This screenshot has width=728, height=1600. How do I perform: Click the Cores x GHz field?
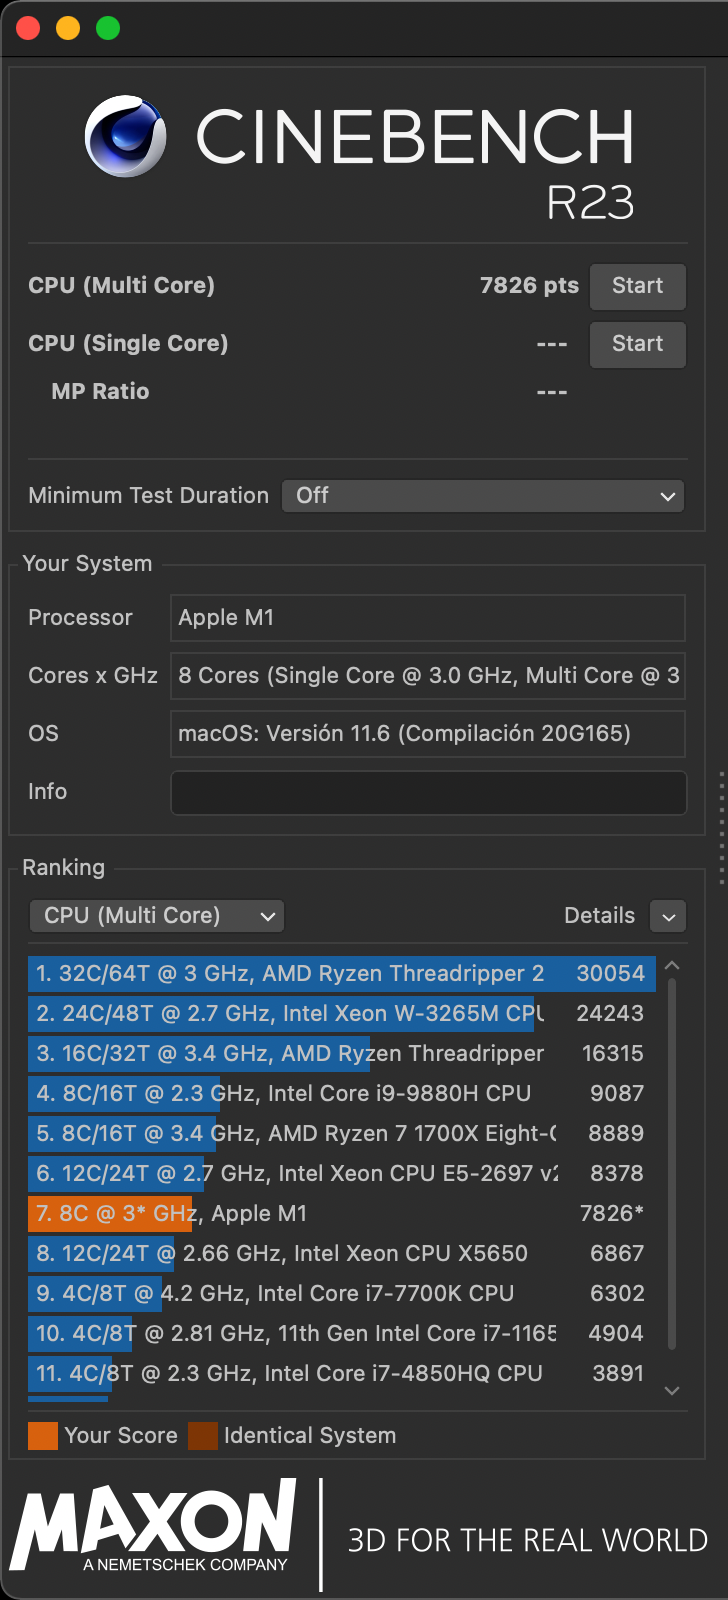click(x=428, y=676)
